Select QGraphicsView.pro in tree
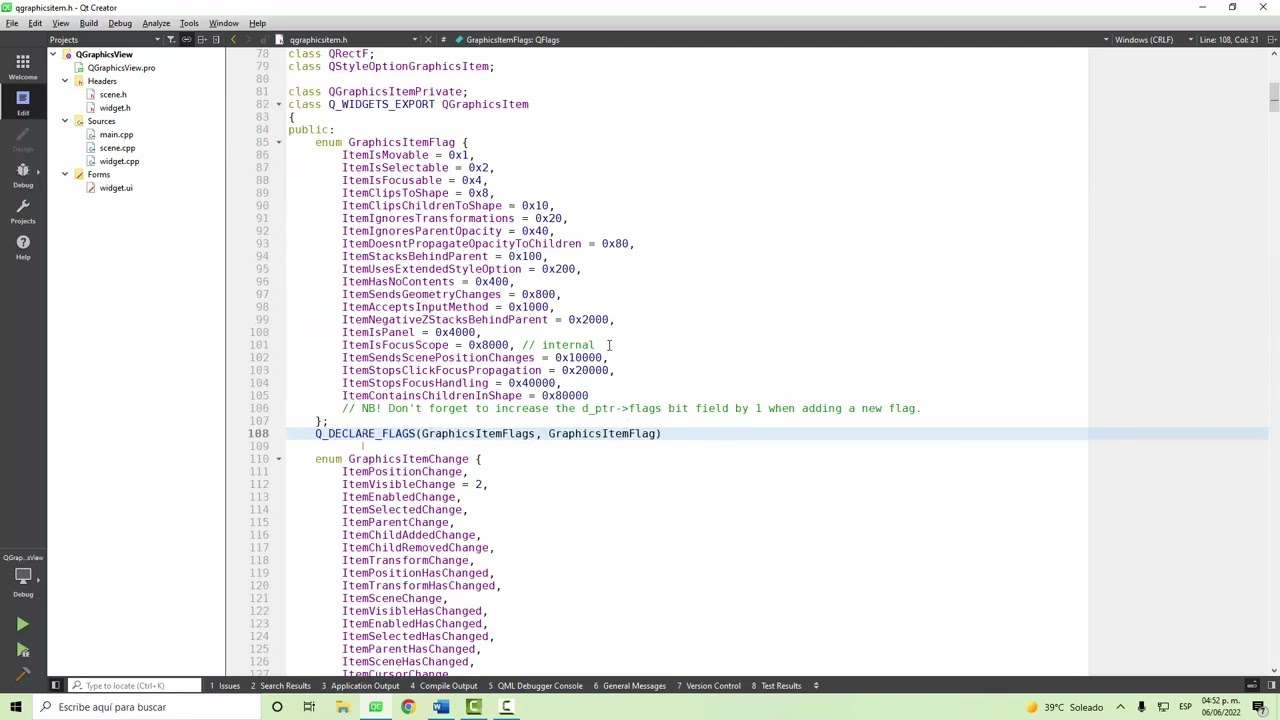Screen dimensions: 1280x720 coord(121,68)
